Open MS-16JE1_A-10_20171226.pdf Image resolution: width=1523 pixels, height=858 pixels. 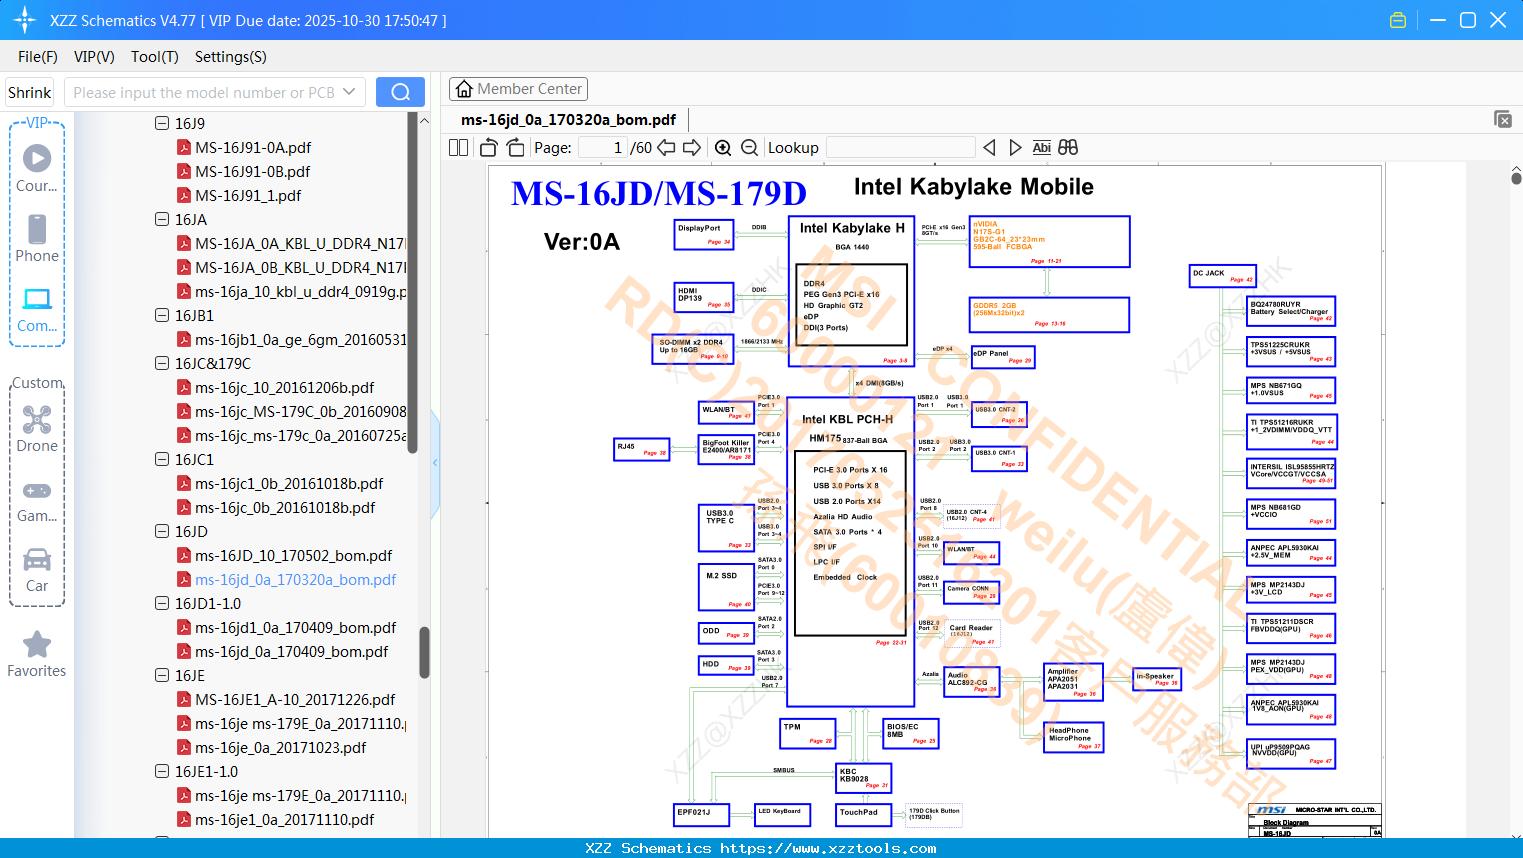[295, 699]
